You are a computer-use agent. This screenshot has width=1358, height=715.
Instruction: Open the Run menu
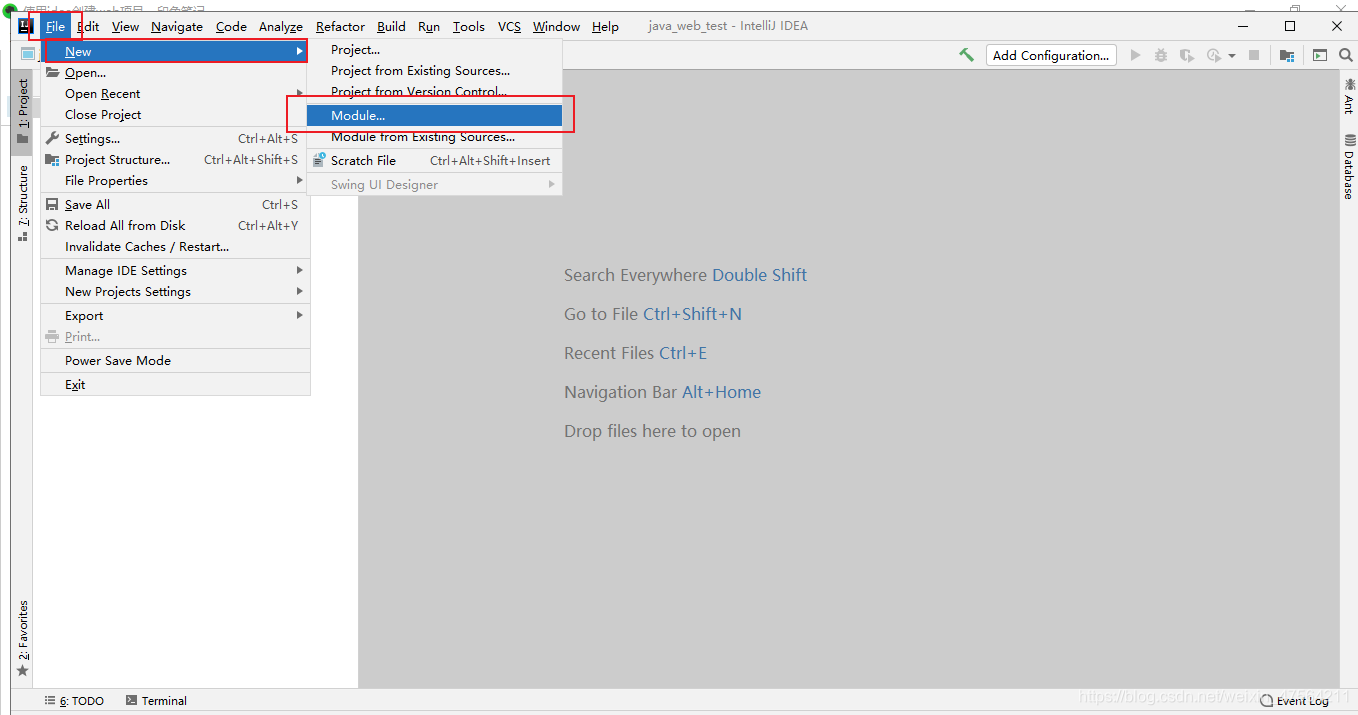(x=429, y=26)
